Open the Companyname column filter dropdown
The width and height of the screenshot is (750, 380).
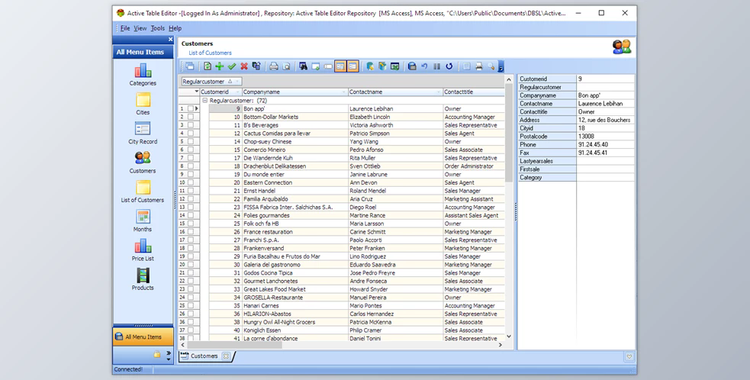pos(344,92)
